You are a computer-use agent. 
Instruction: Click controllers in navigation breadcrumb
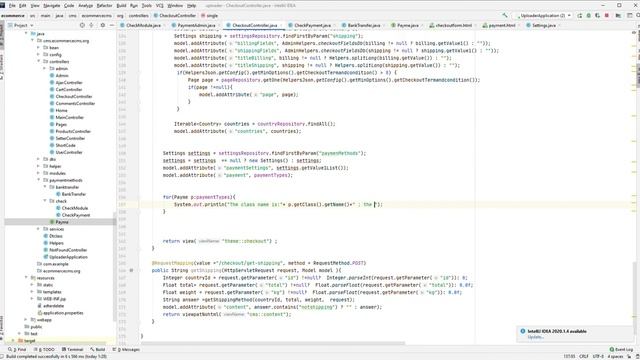138,16
